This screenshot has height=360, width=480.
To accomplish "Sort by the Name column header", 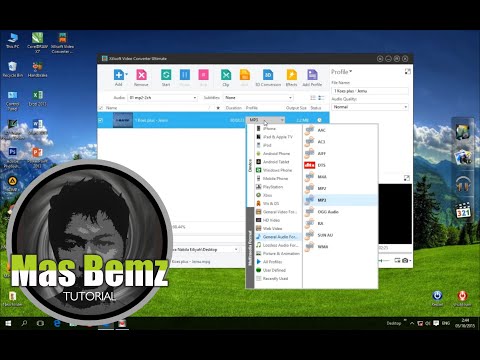I will [111, 108].
